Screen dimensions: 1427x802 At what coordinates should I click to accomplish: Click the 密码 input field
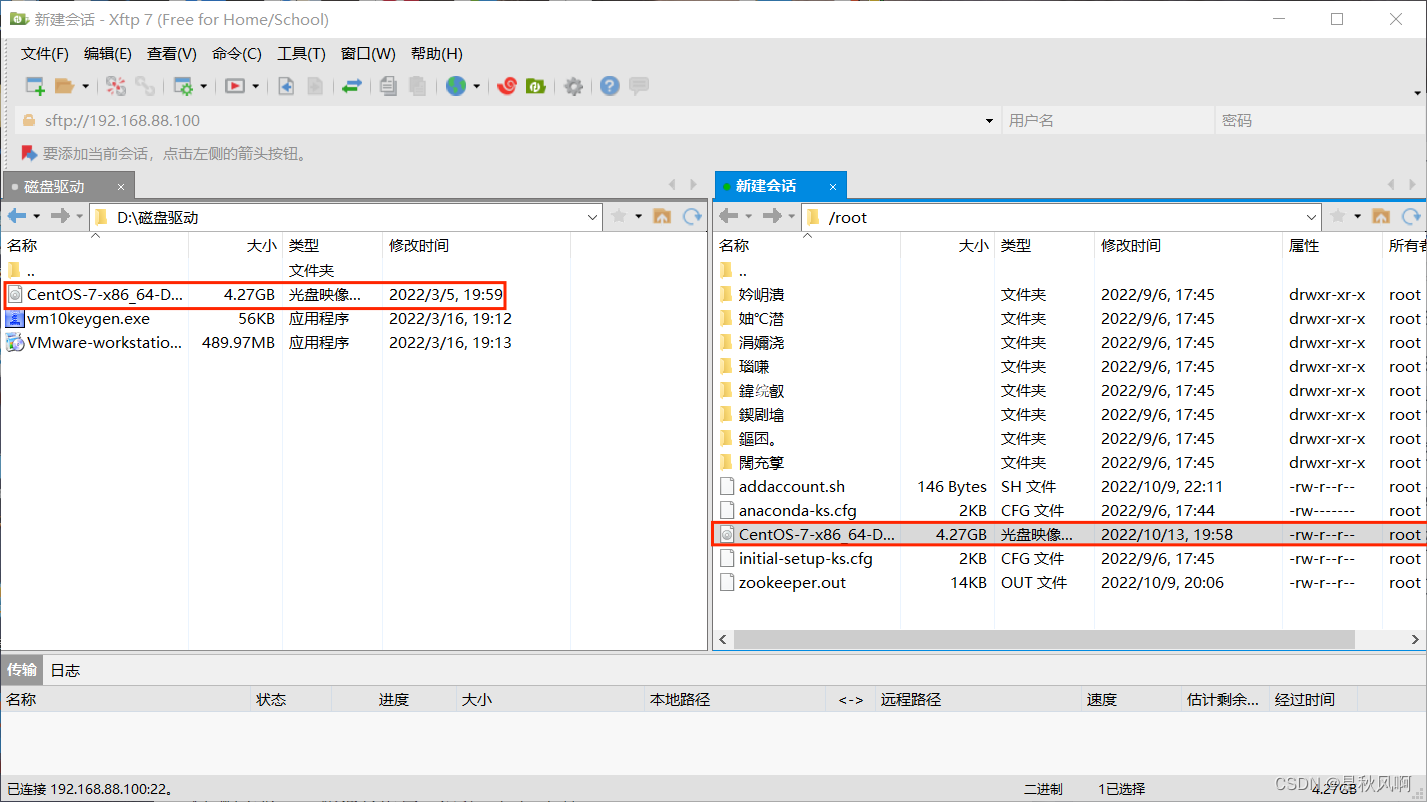1321,120
